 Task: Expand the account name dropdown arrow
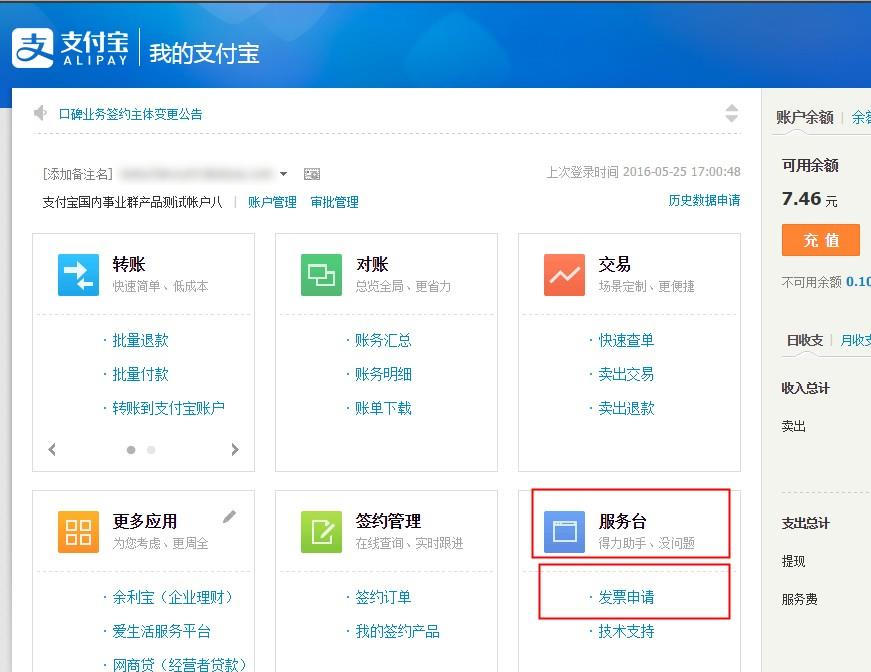click(x=283, y=174)
